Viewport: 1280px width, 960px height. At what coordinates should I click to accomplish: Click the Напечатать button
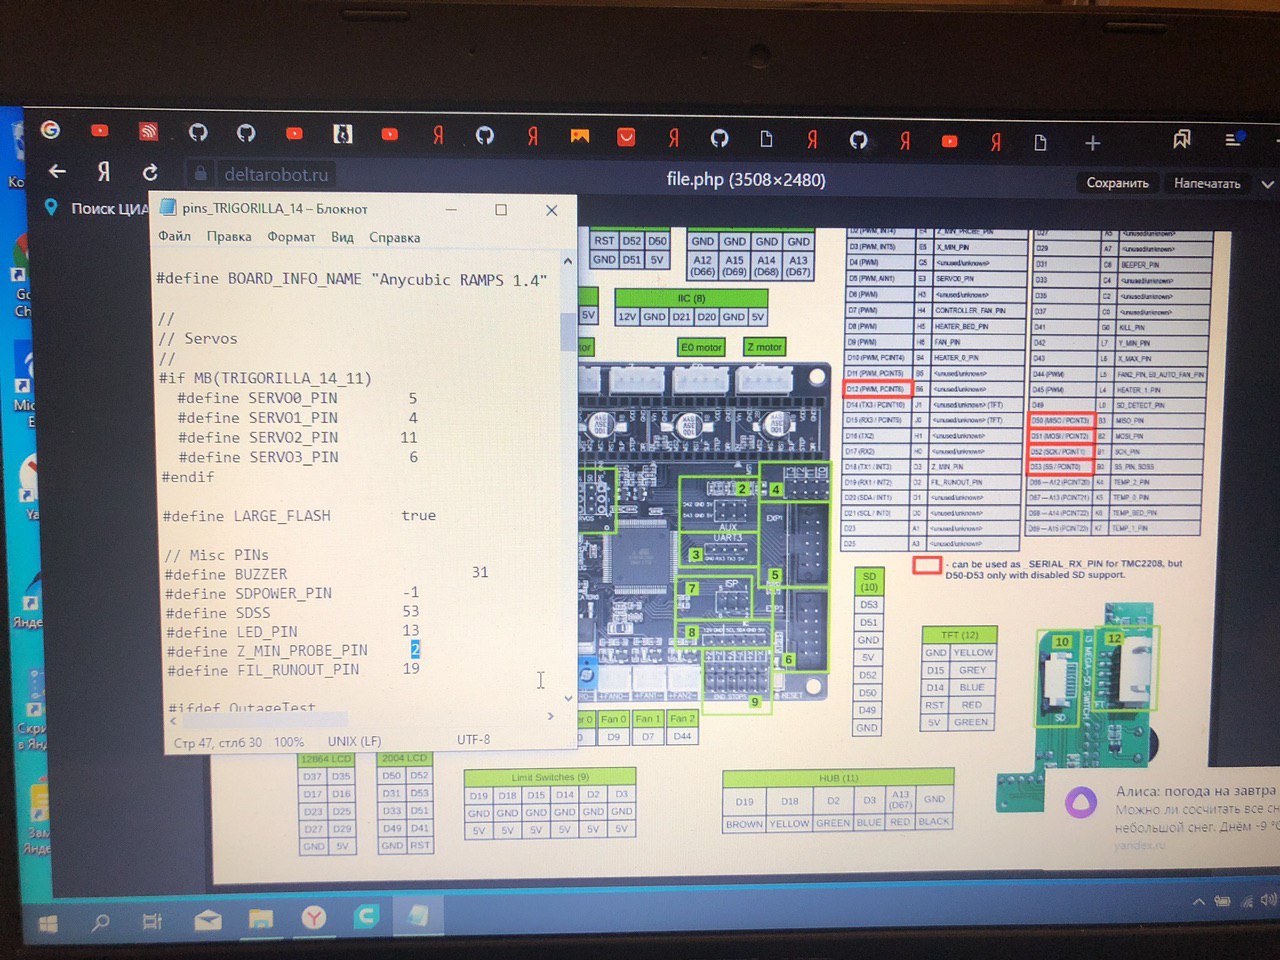pos(1207,183)
